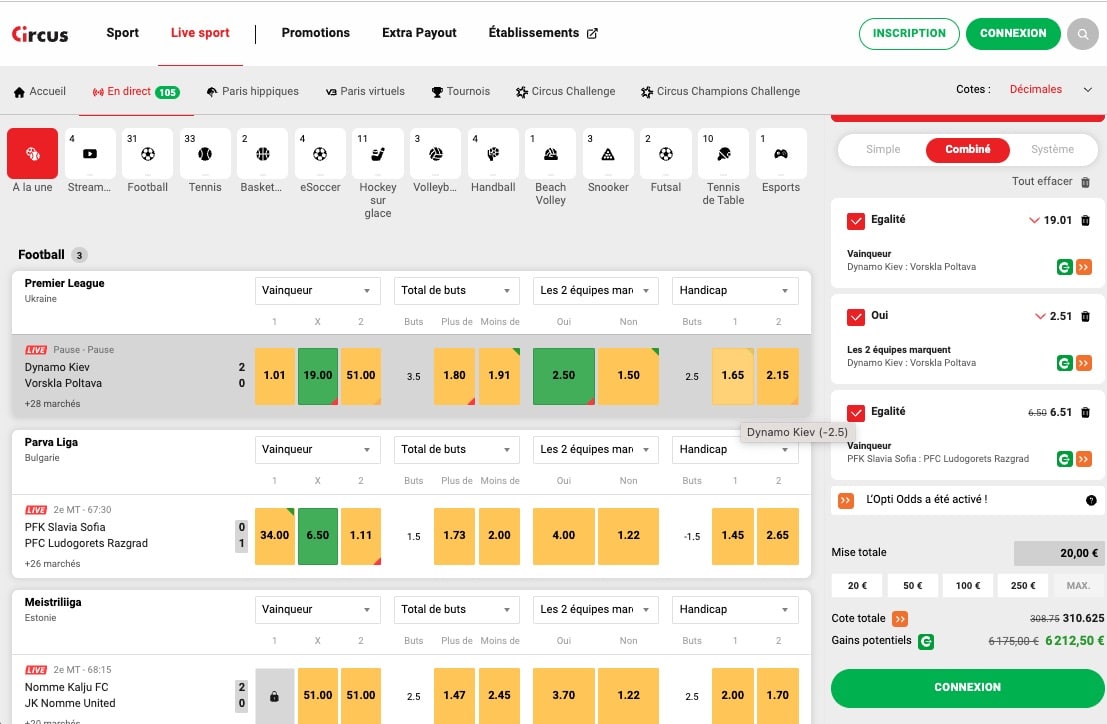Uncheck the Dynamo Kiev Egalité selection checkbox

pyautogui.click(x=856, y=221)
